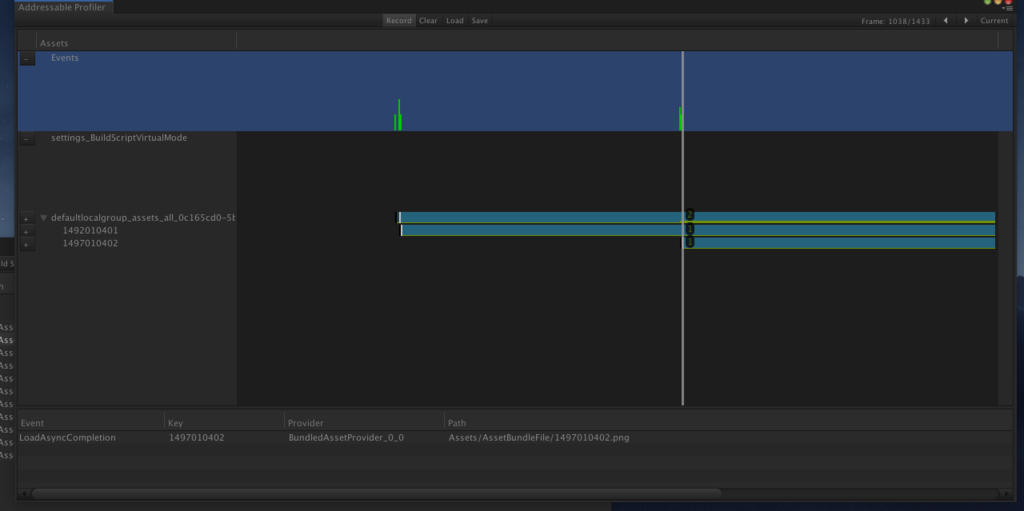Clear the recorded profiler data
Screen dimensions: 1024x511
pos(428,21)
